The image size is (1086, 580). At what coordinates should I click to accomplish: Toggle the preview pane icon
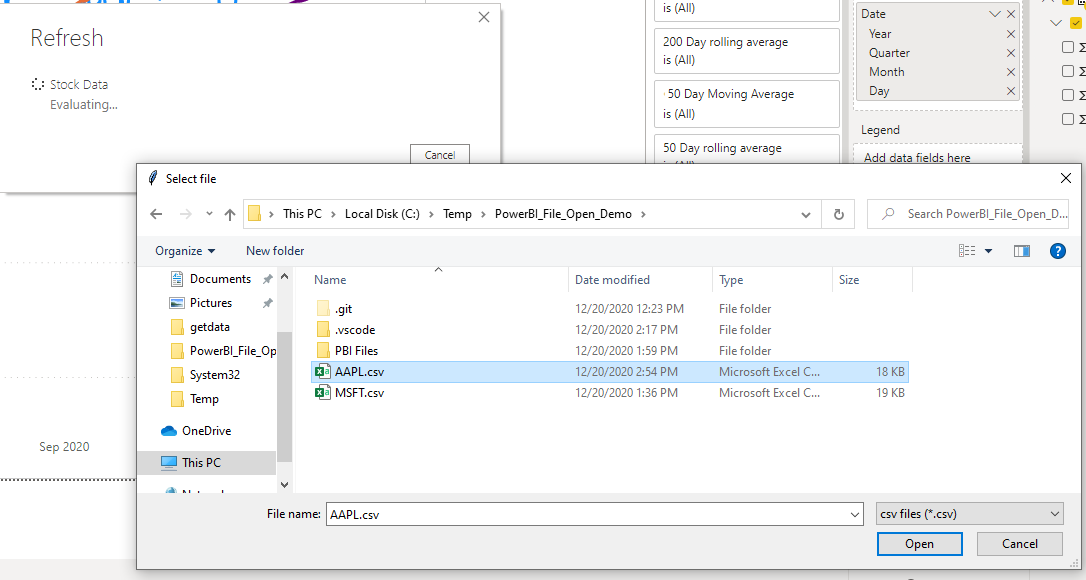point(1021,251)
